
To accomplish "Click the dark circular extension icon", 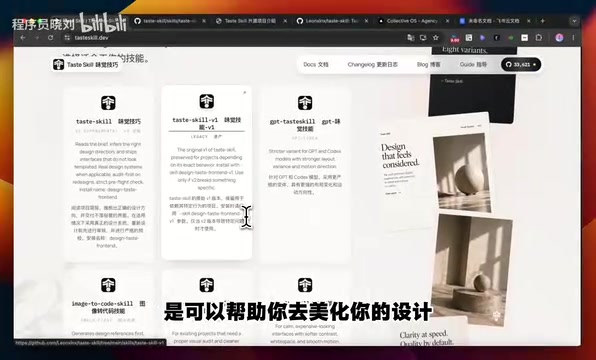I will point(496,38).
